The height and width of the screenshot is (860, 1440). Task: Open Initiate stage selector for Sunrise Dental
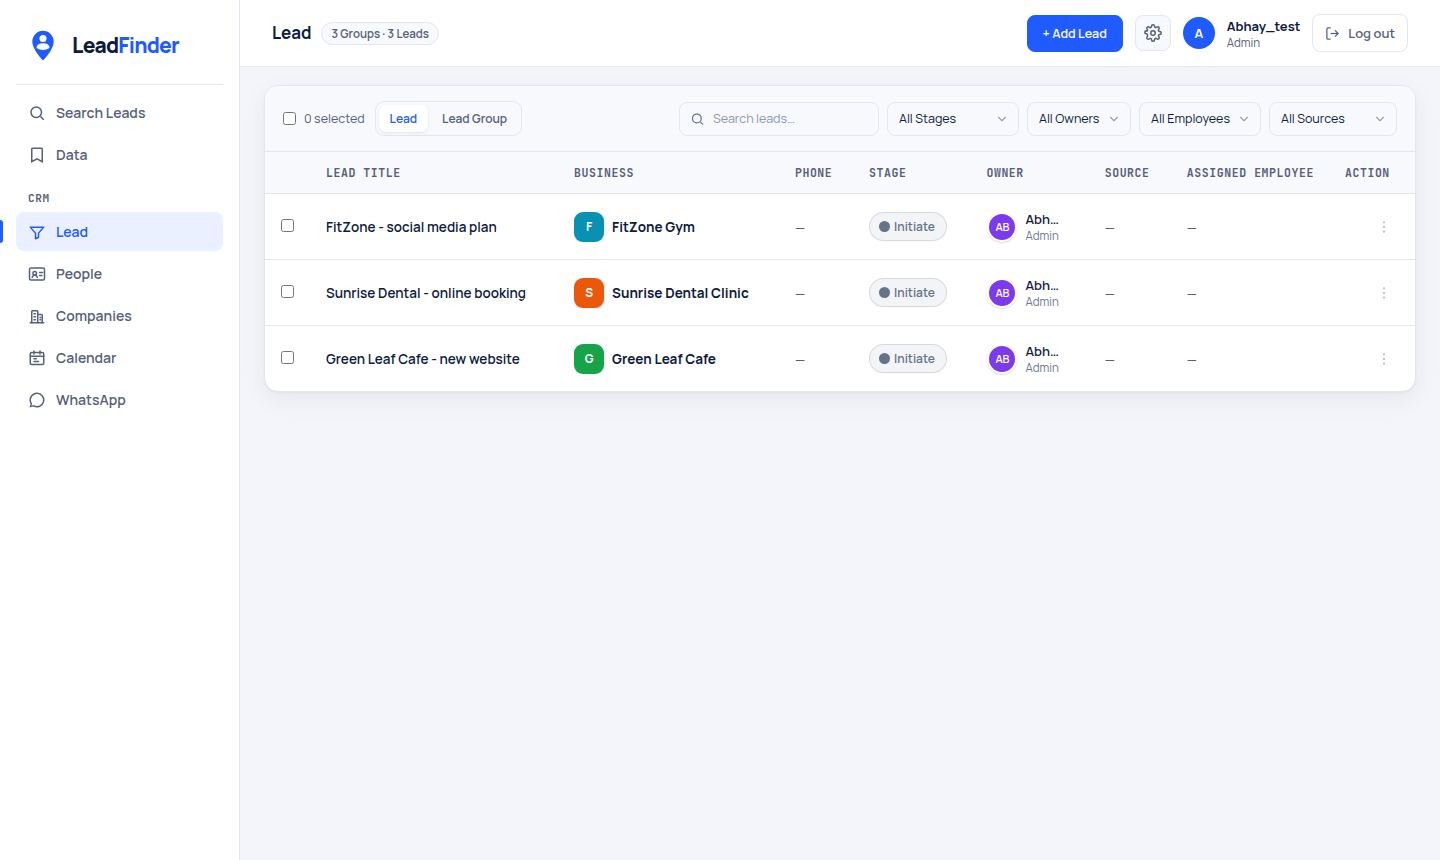pyautogui.click(x=908, y=293)
